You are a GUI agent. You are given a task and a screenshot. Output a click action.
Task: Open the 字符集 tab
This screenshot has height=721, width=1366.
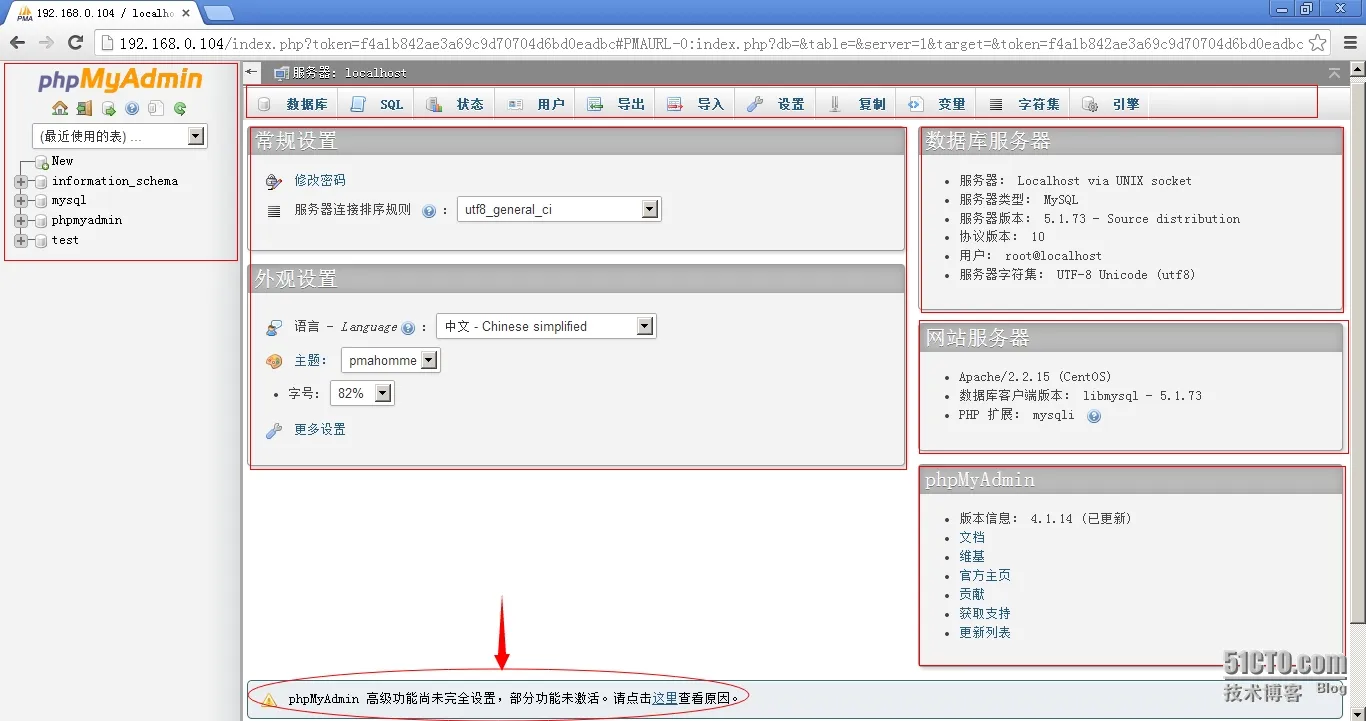(x=1024, y=104)
